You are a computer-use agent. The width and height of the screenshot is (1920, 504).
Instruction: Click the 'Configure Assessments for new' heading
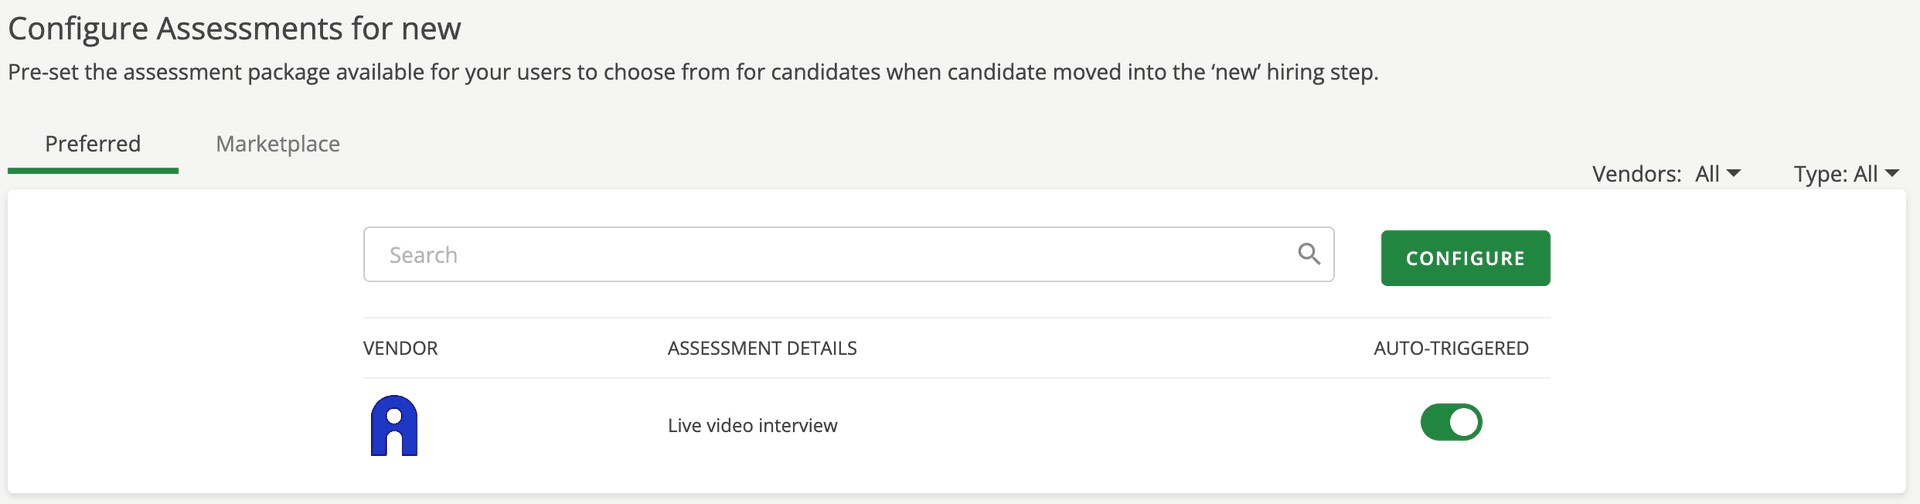point(234,28)
